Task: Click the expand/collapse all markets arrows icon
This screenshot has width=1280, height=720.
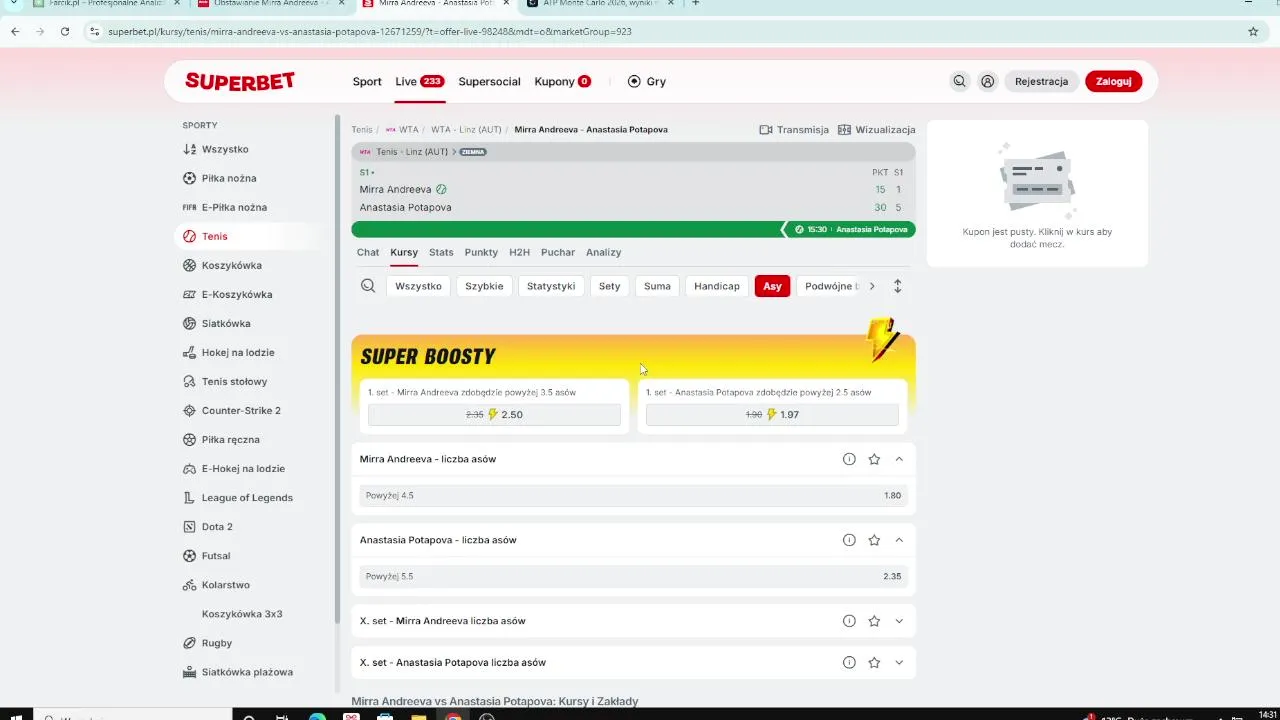Action: pos(897,286)
